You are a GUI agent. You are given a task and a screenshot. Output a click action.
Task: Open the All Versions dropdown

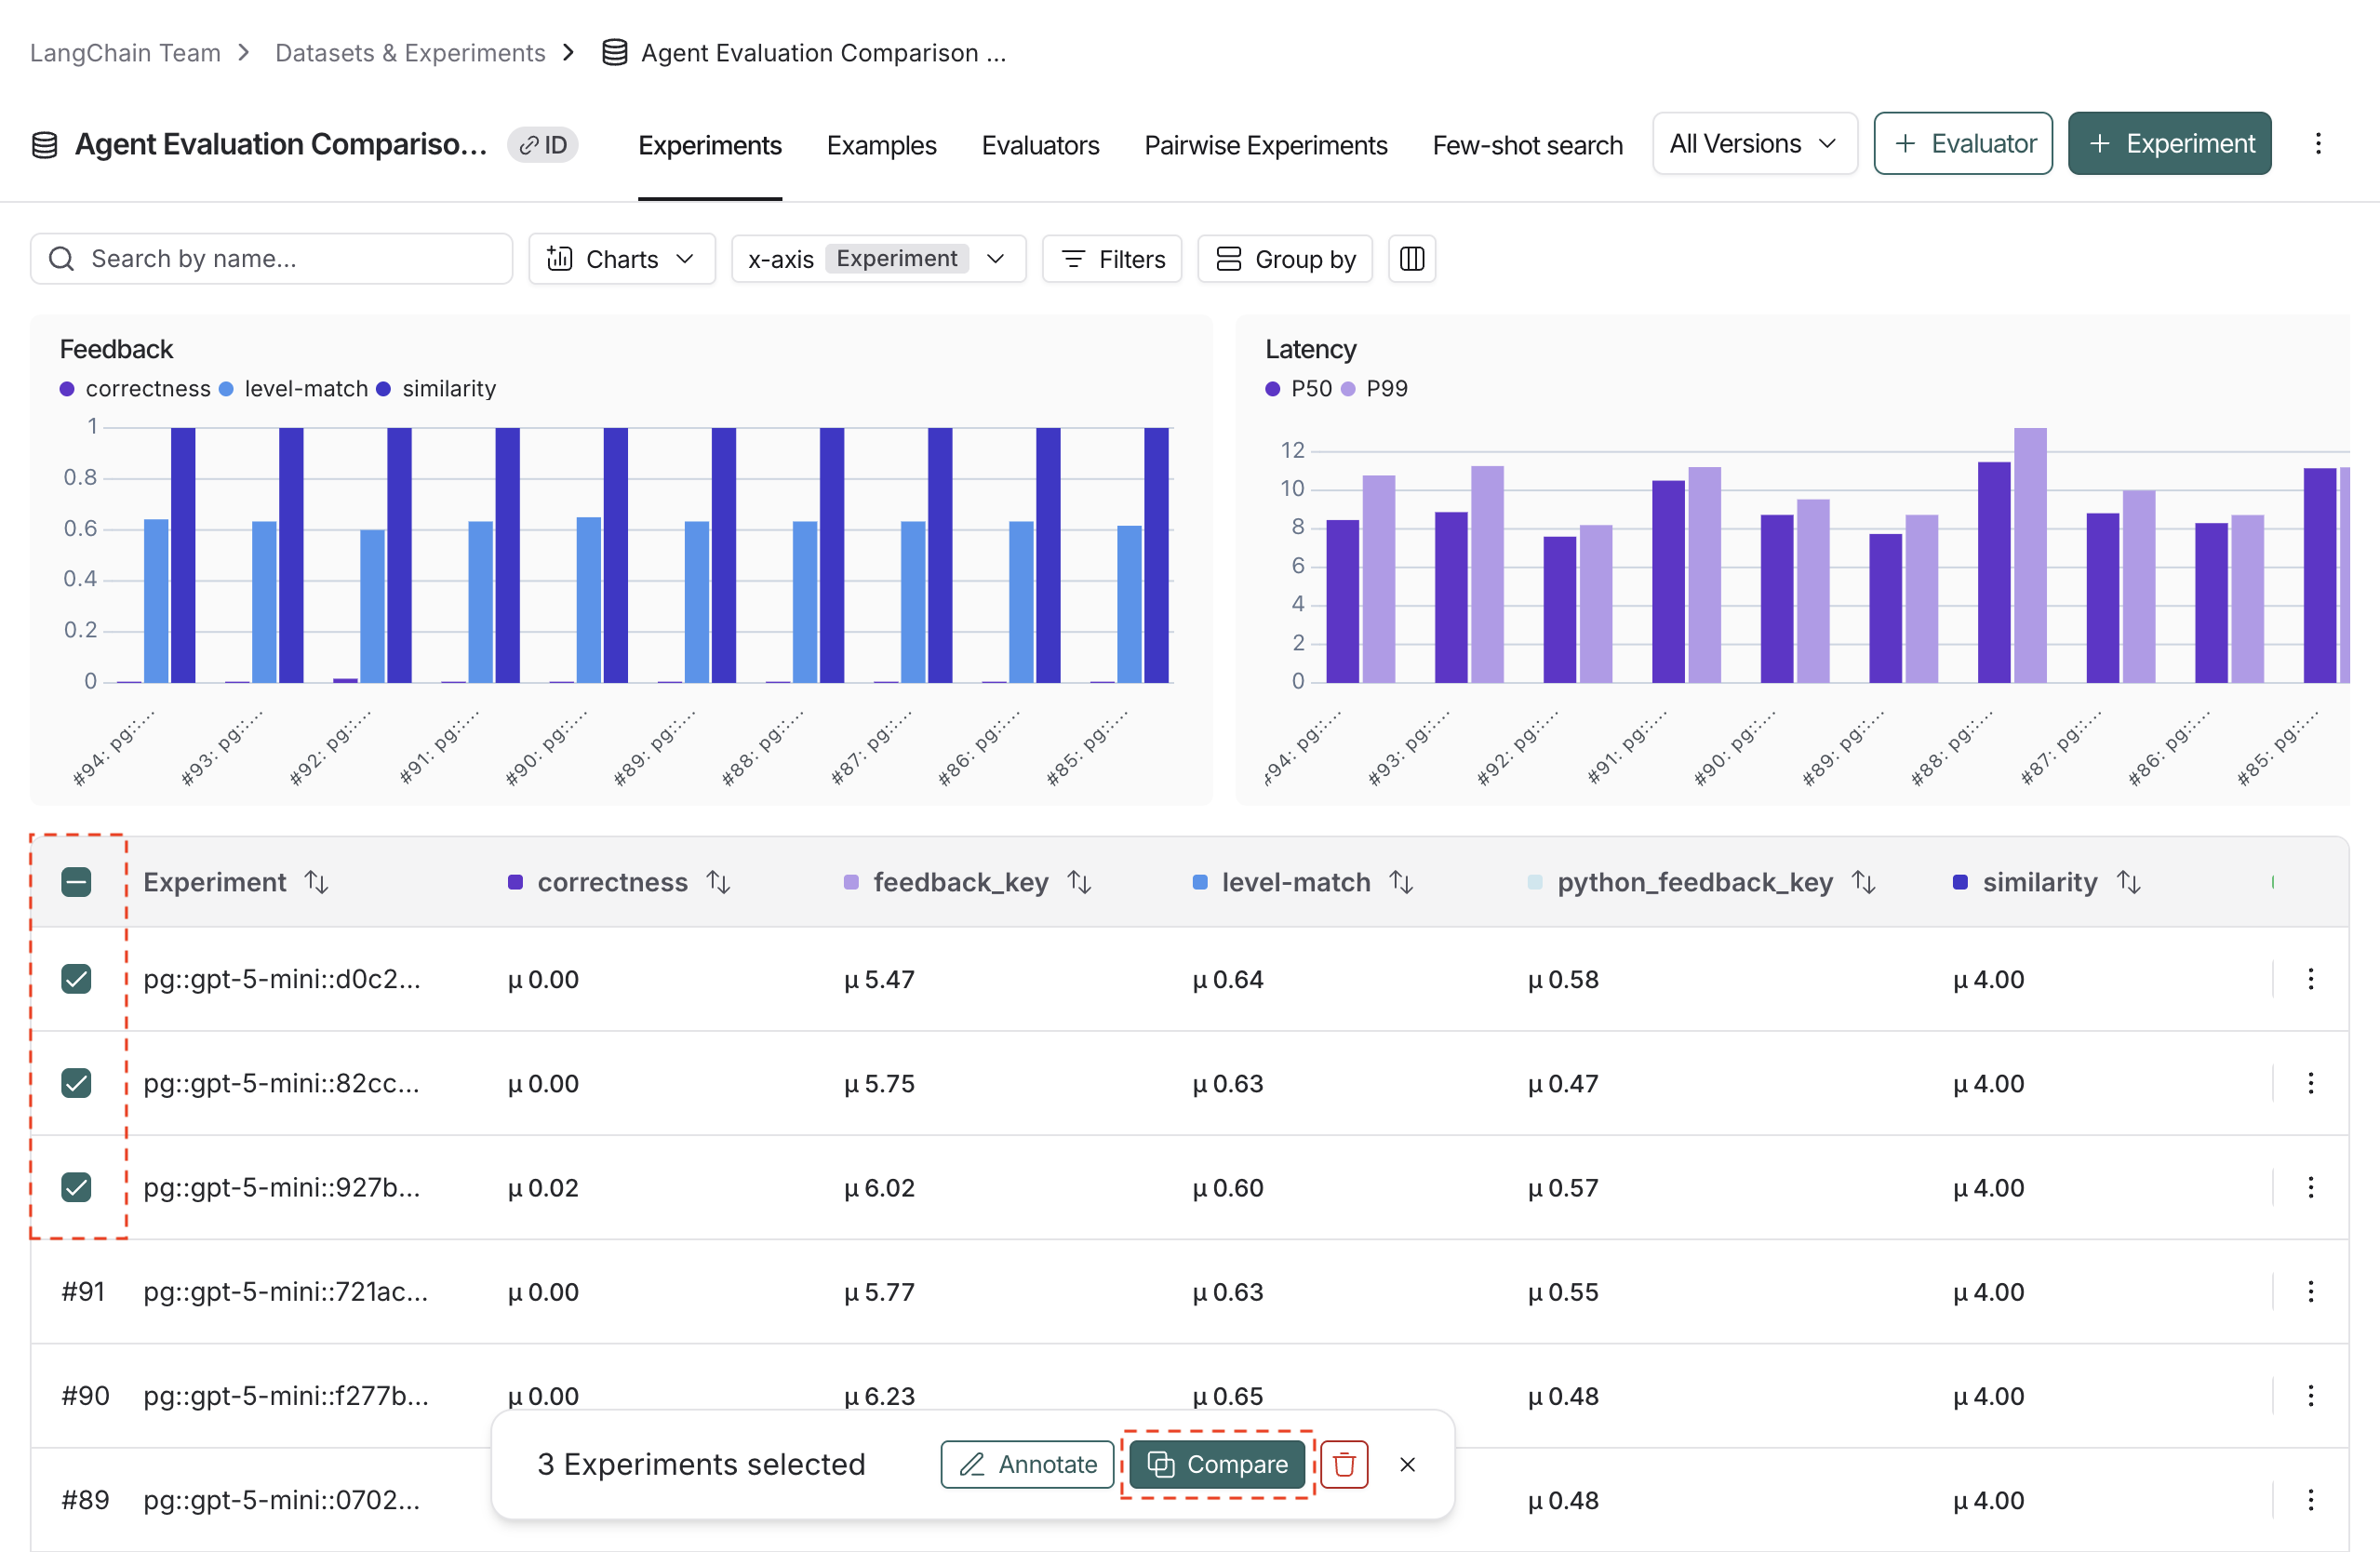tap(1753, 144)
